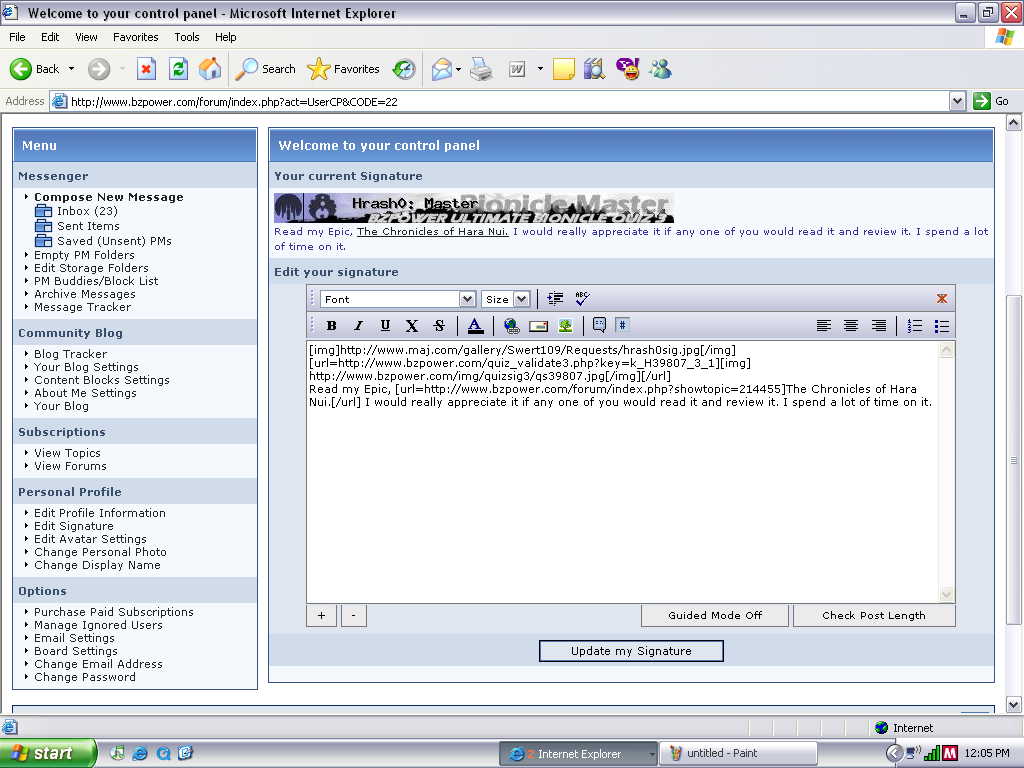Click the Windows Messenger toolbar icon
Screen dimensions: 1024x768
point(660,69)
